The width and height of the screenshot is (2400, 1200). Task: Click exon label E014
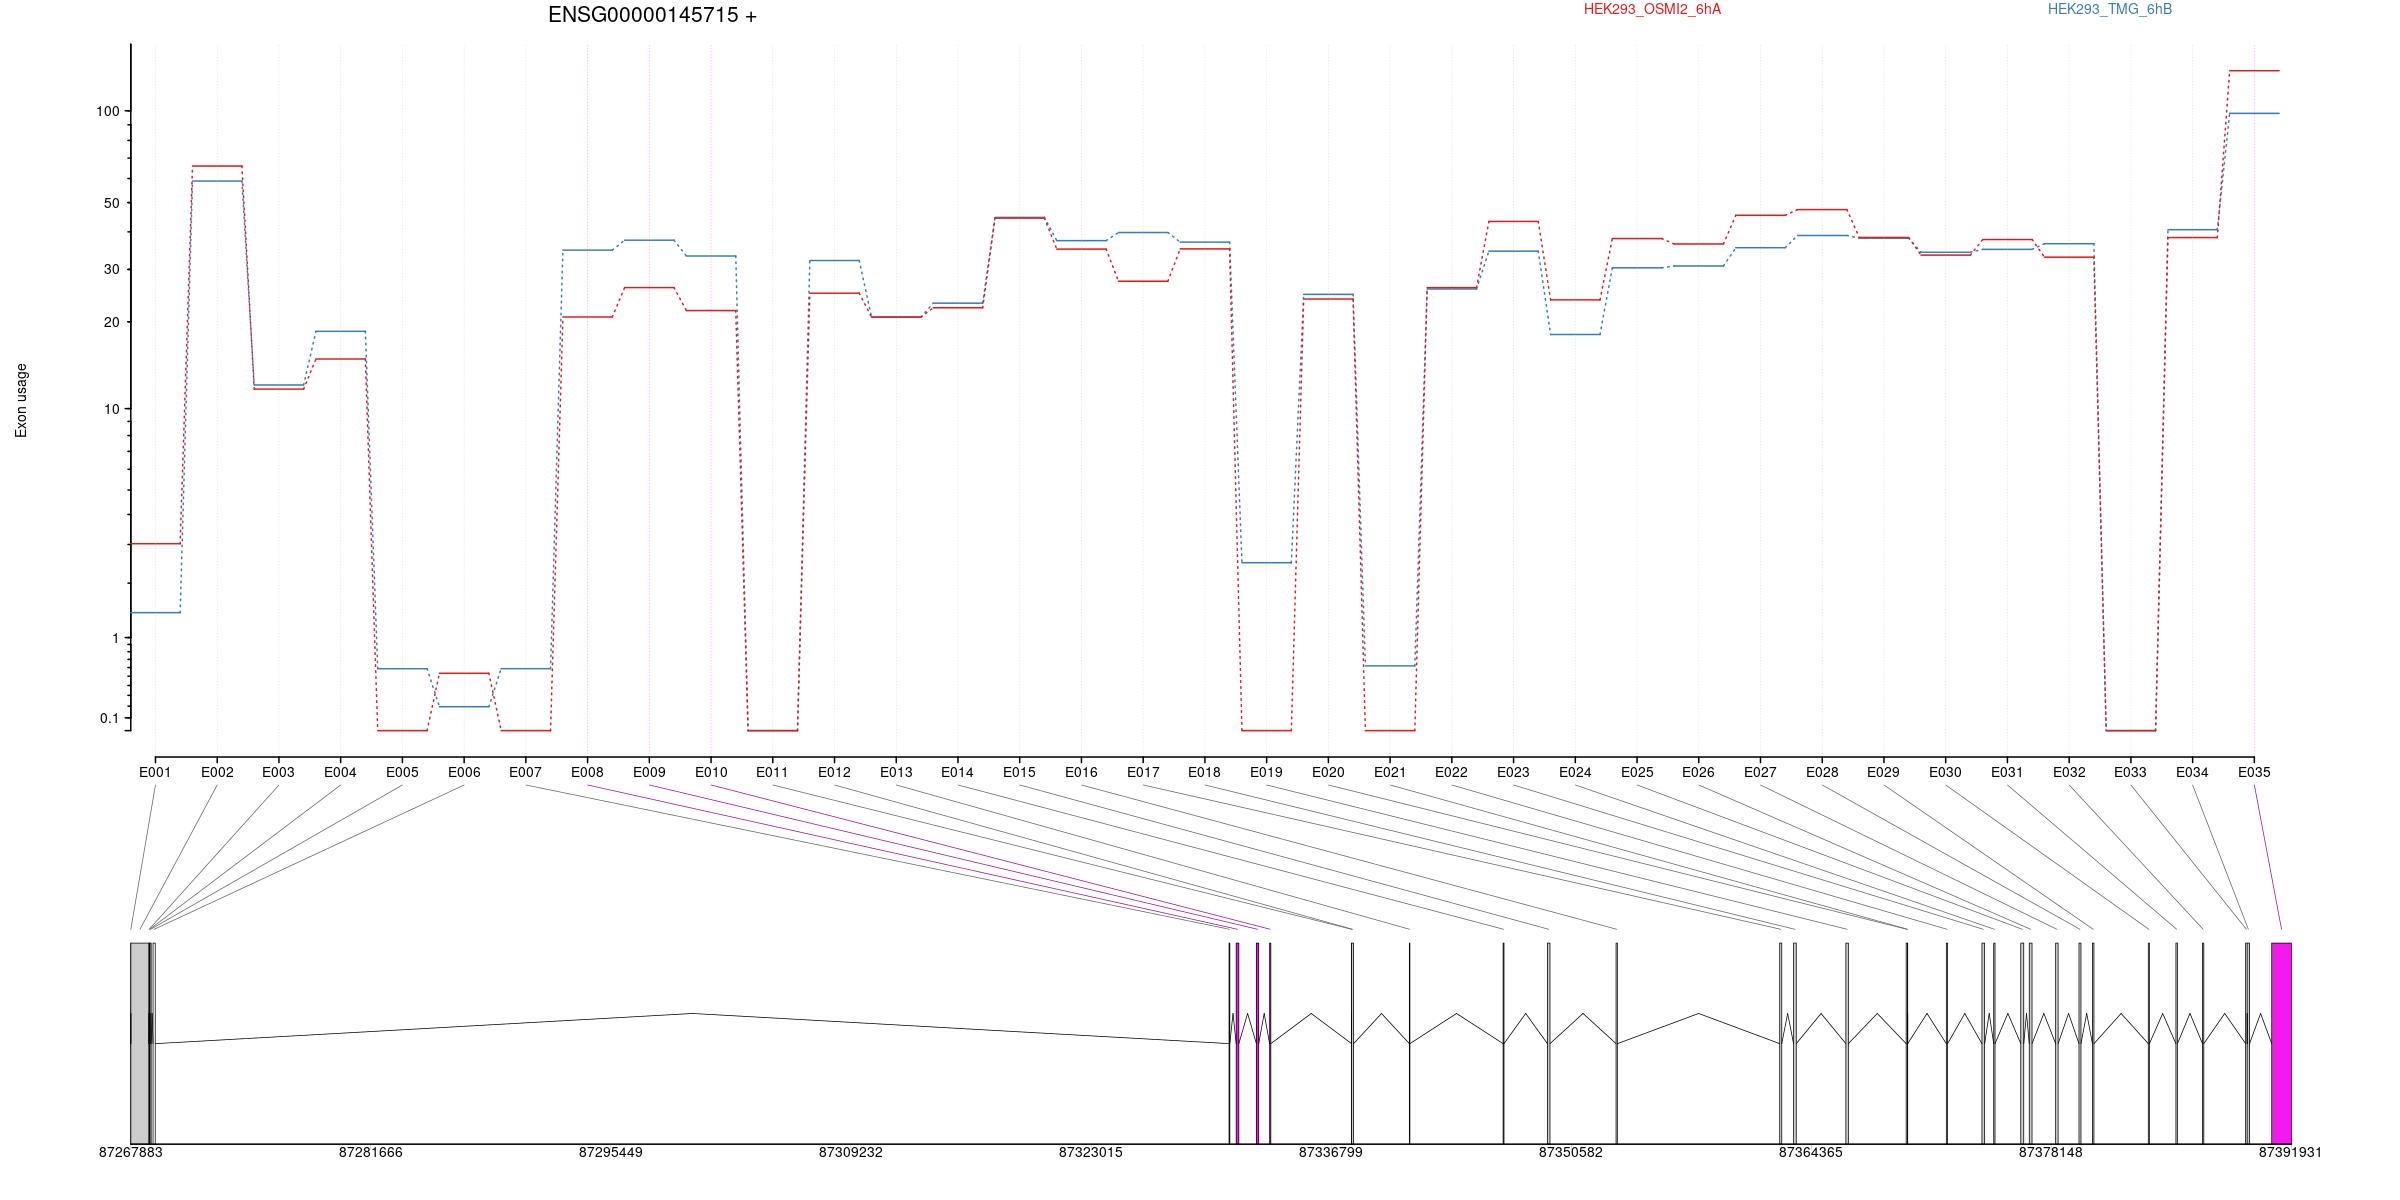(x=957, y=772)
